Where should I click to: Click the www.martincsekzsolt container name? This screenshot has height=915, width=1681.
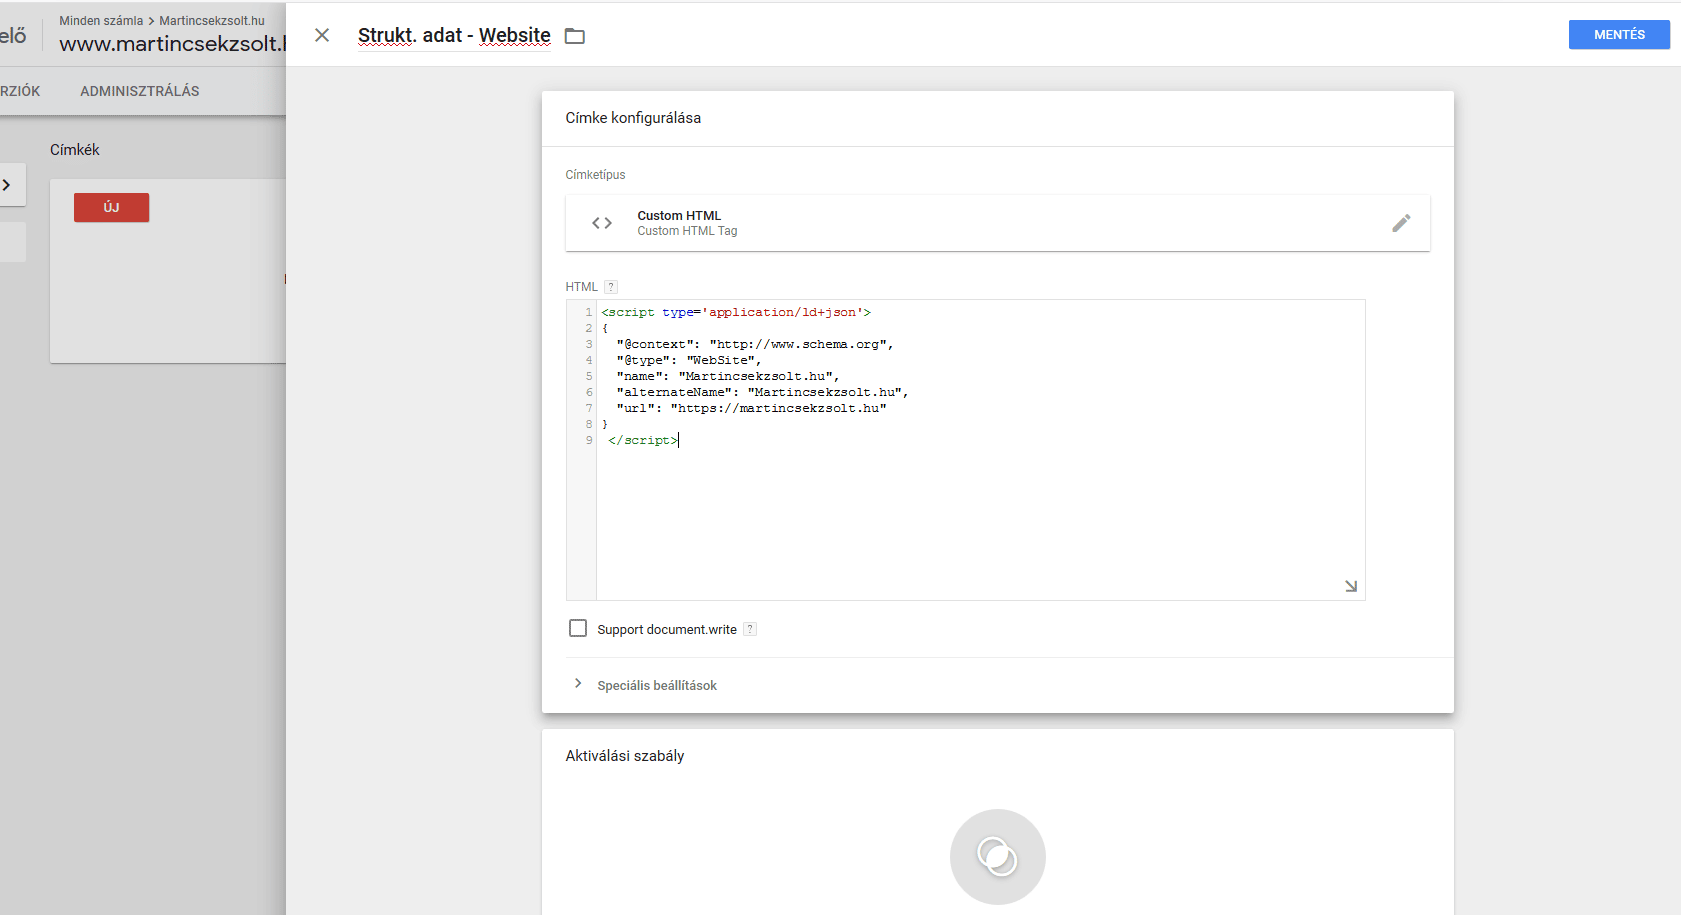(172, 44)
